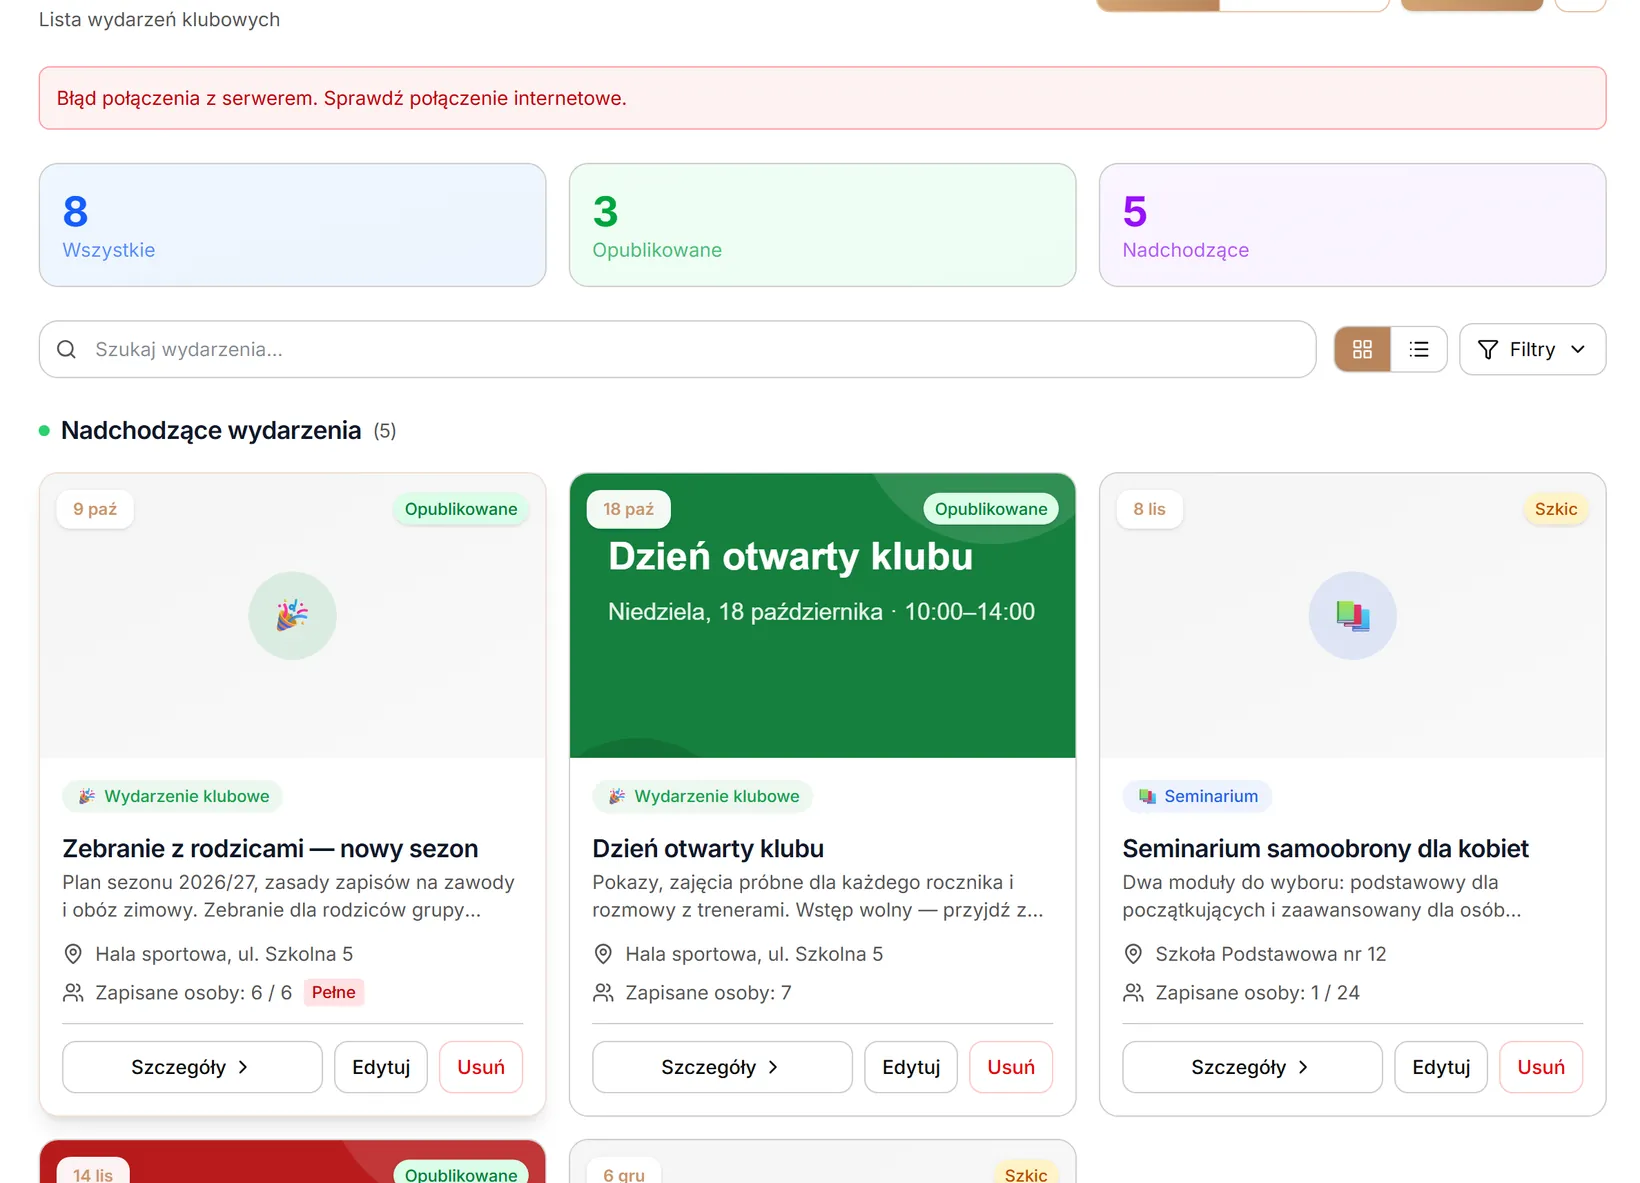Open Szczegóły for Dzień otwarty klubu

(x=722, y=1067)
